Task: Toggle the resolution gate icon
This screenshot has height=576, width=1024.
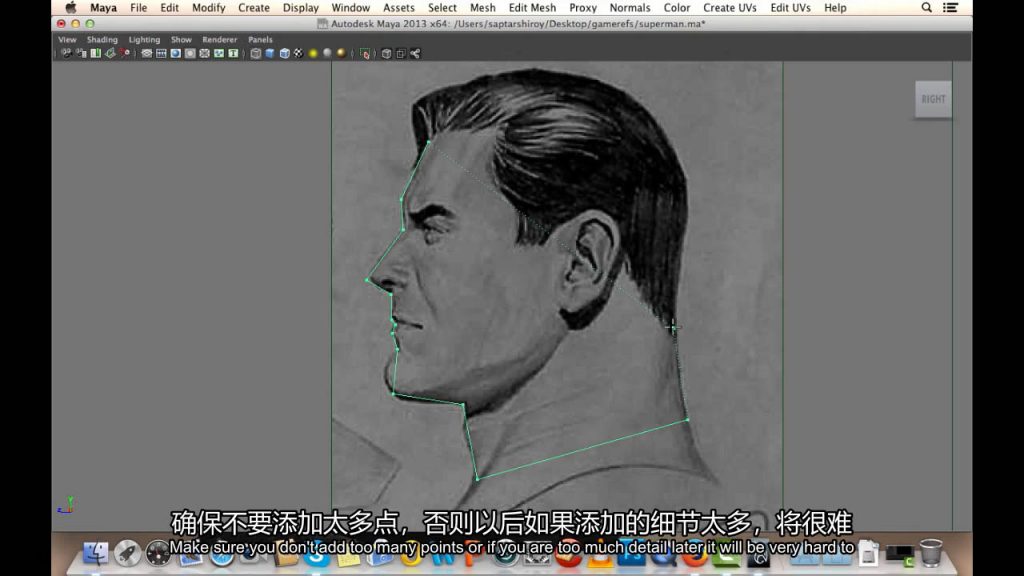Action: 176,54
